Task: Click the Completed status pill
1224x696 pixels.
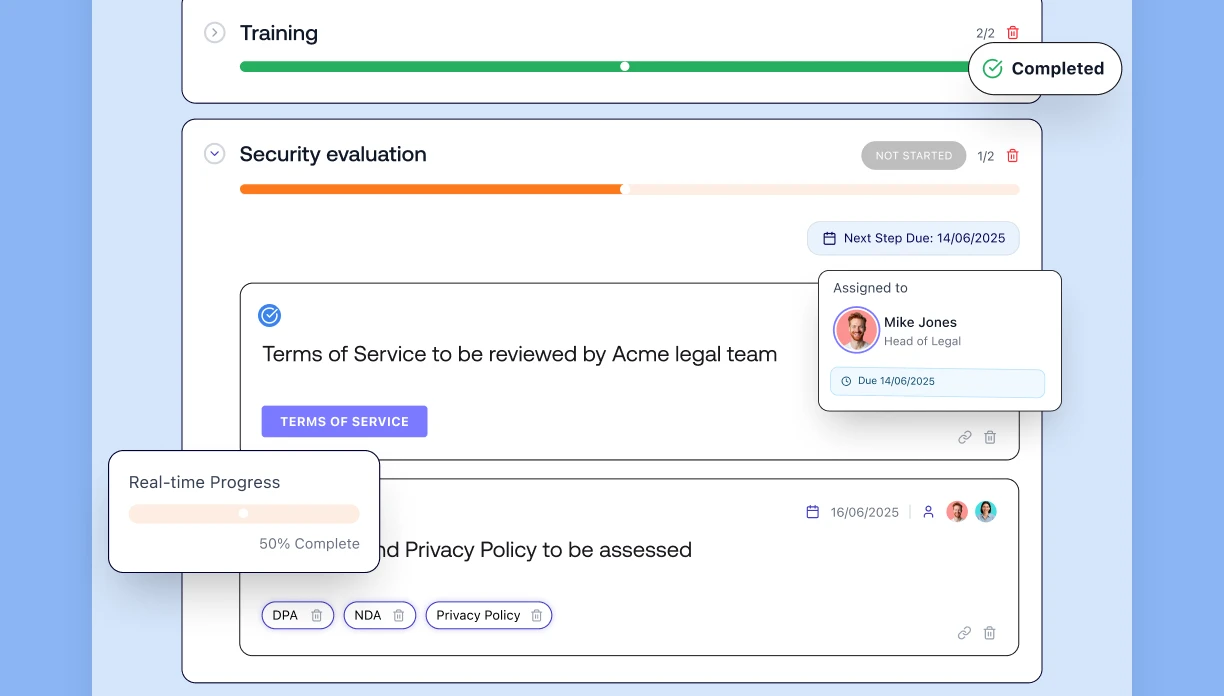Action: [x=1045, y=69]
